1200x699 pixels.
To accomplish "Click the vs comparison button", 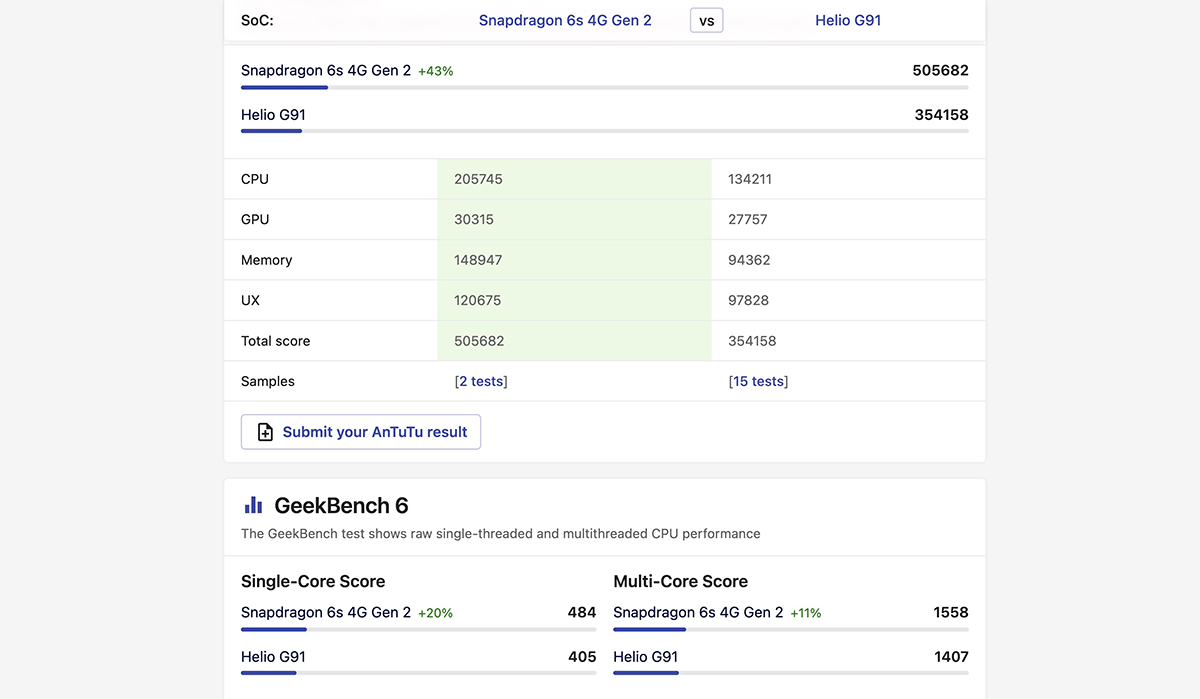I will pos(707,20).
